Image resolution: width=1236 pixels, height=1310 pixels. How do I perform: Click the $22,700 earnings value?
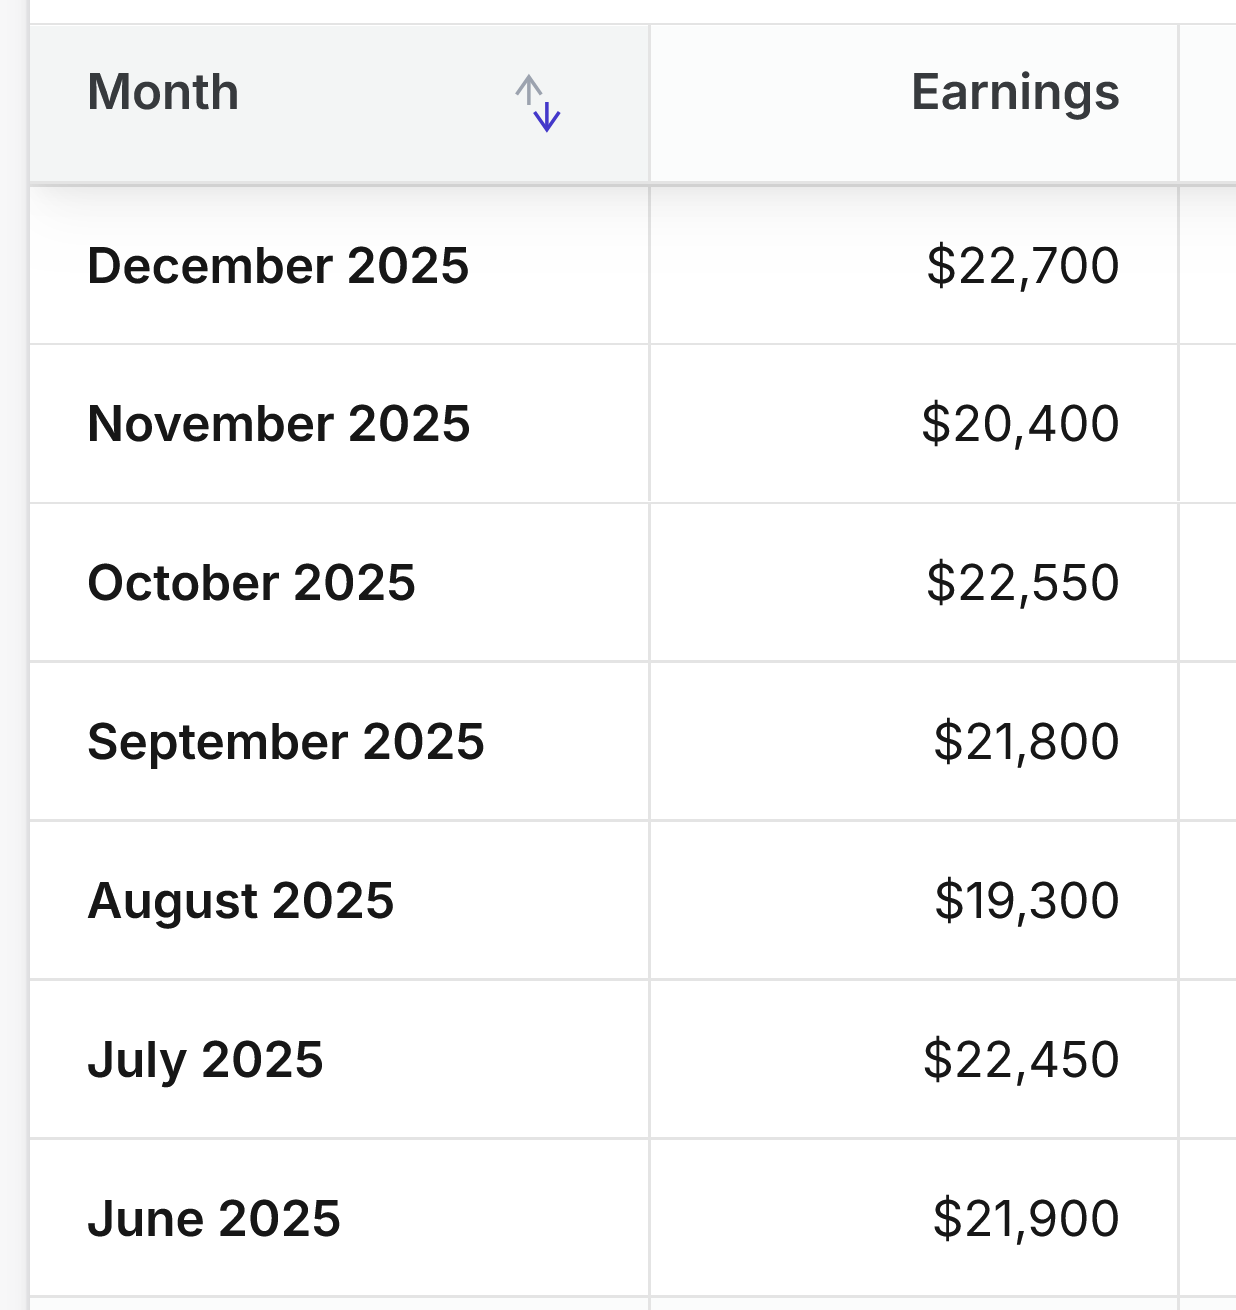[1022, 266]
